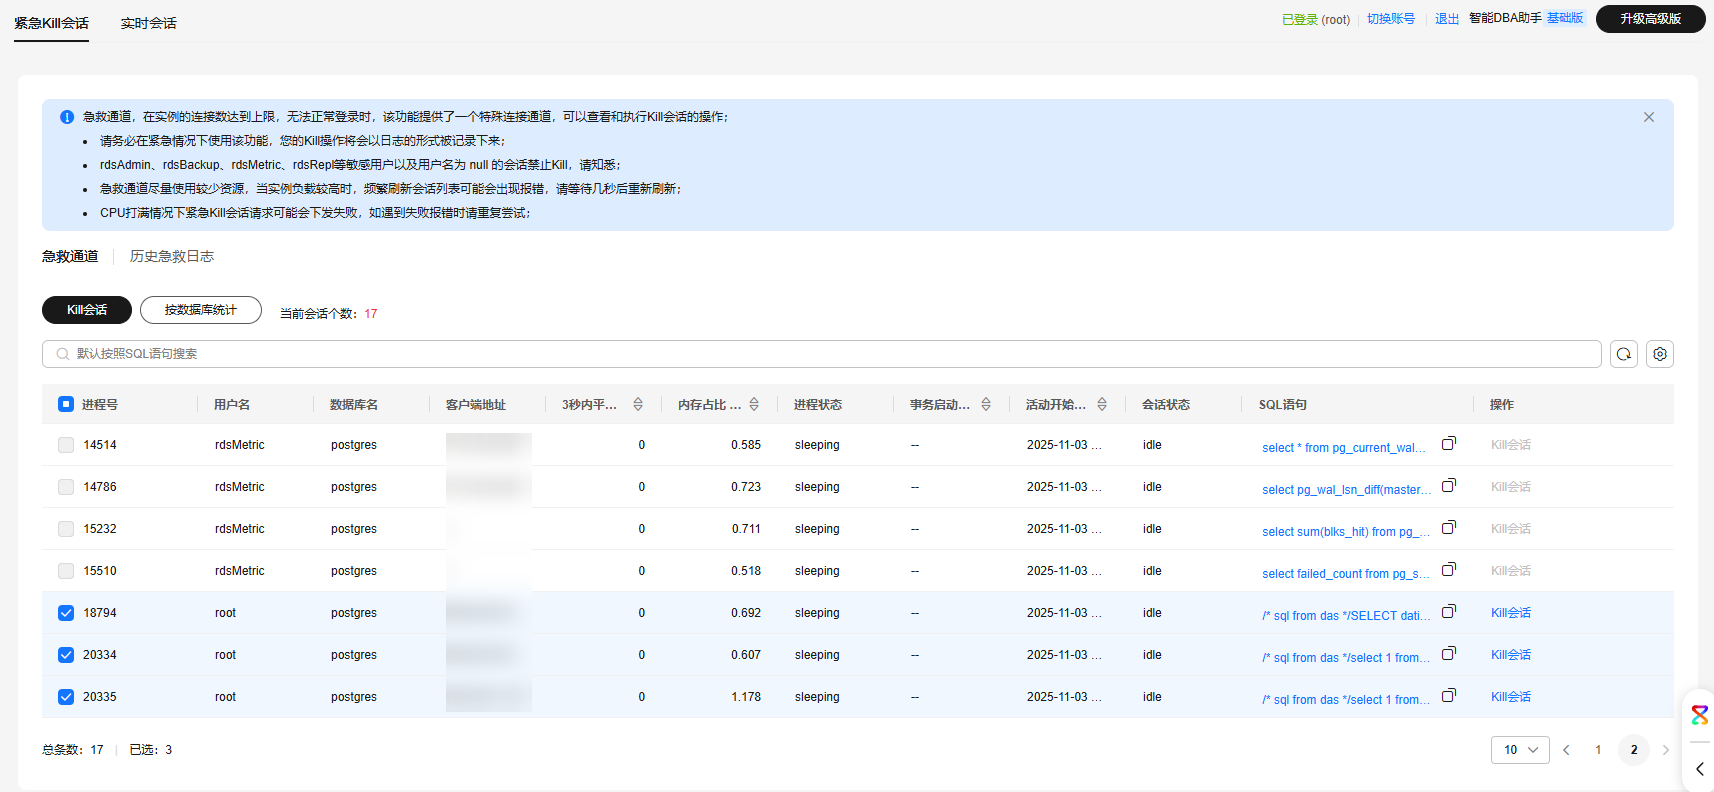
Task: Switch to 实时会话 tab
Action: pos(148,23)
